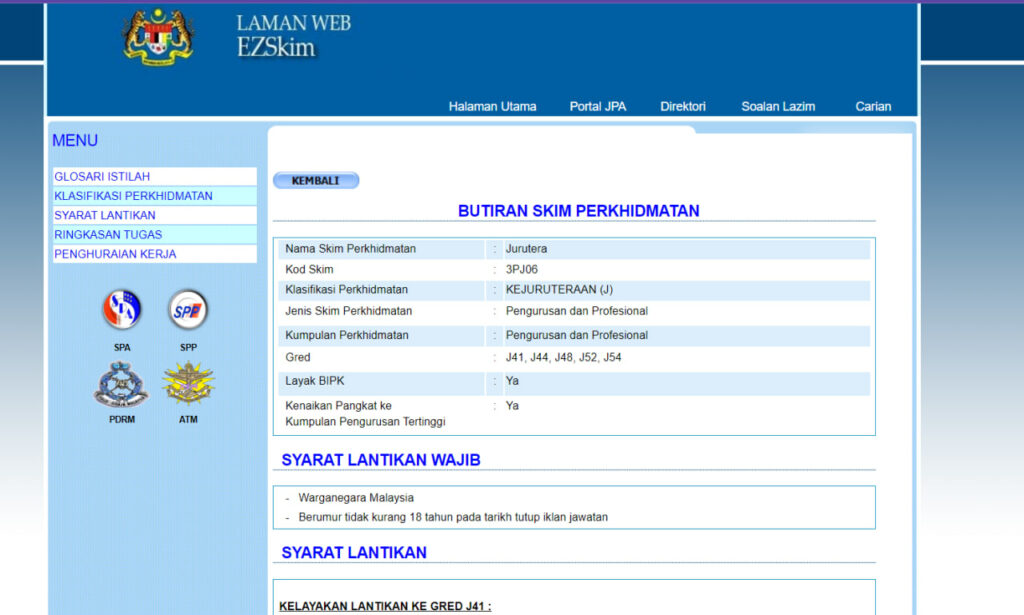Open the SPP agency icon
Image resolution: width=1024 pixels, height=615 pixels.
(x=188, y=309)
